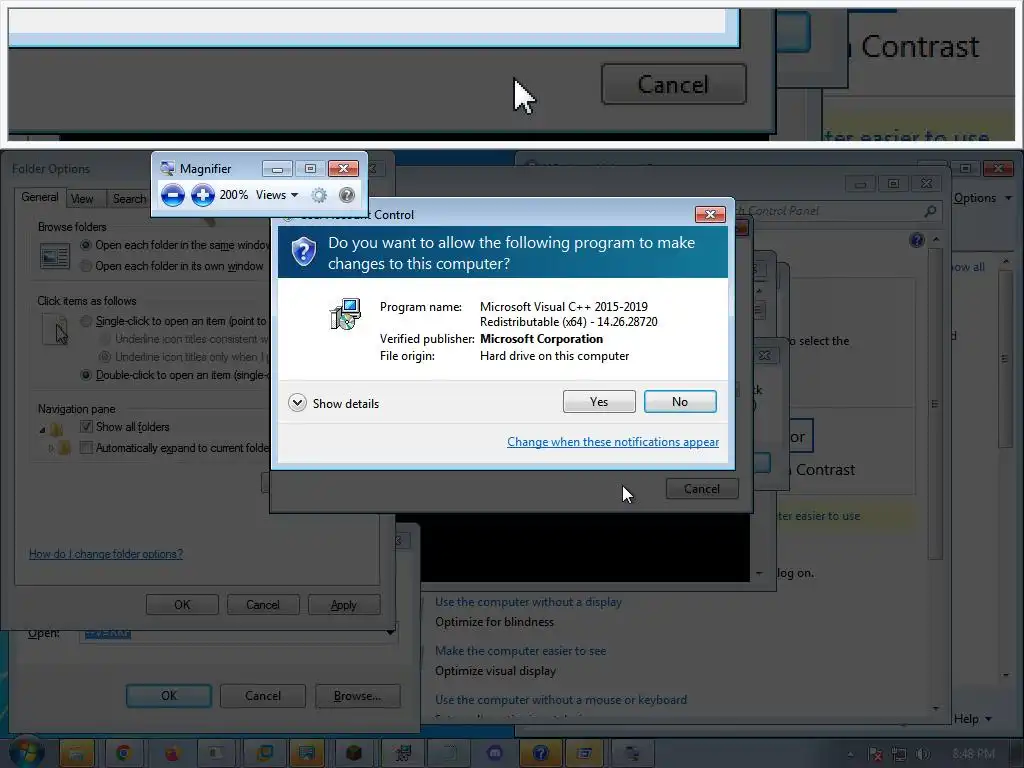Open the dark cube taskbar icon
The width and height of the screenshot is (1024, 768).
[354, 754]
